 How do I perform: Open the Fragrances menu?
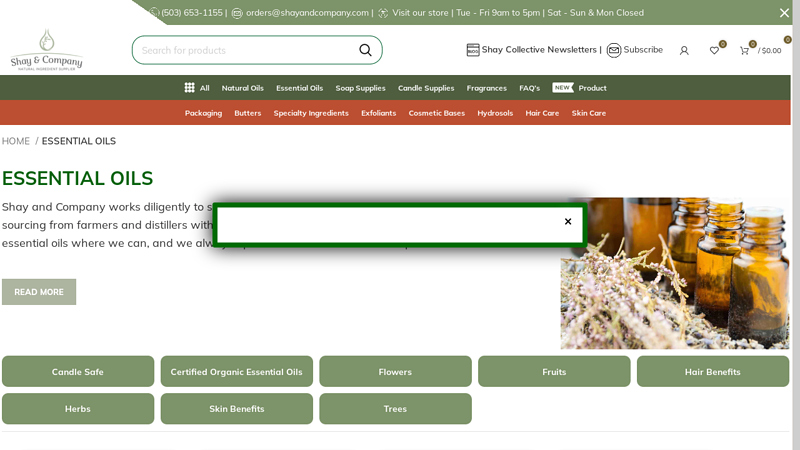pyautogui.click(x=487, y=88)
